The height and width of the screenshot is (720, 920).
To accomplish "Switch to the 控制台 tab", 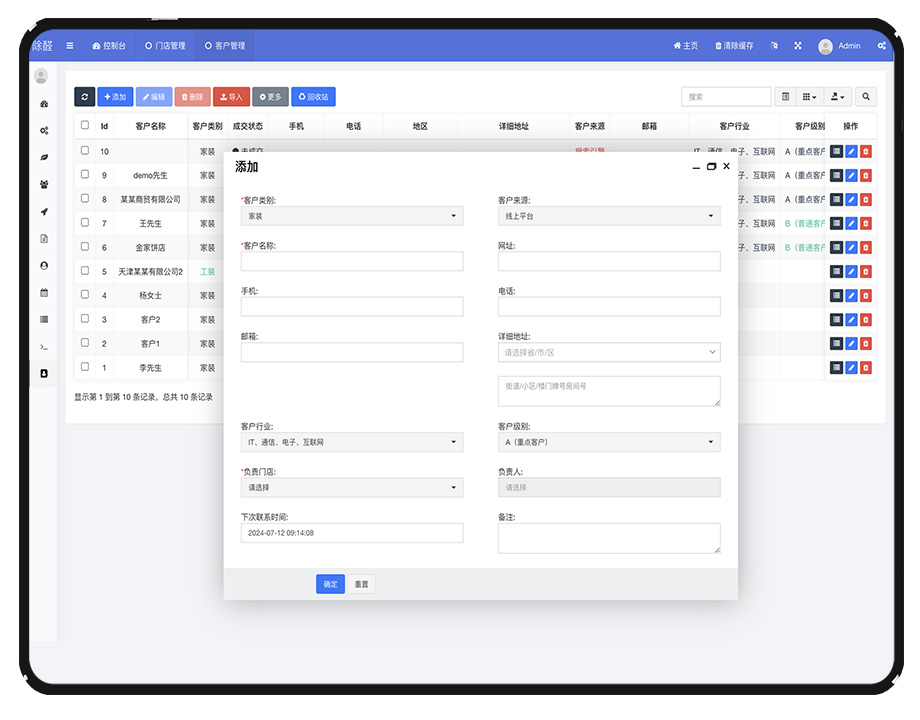I will point(109,46).
